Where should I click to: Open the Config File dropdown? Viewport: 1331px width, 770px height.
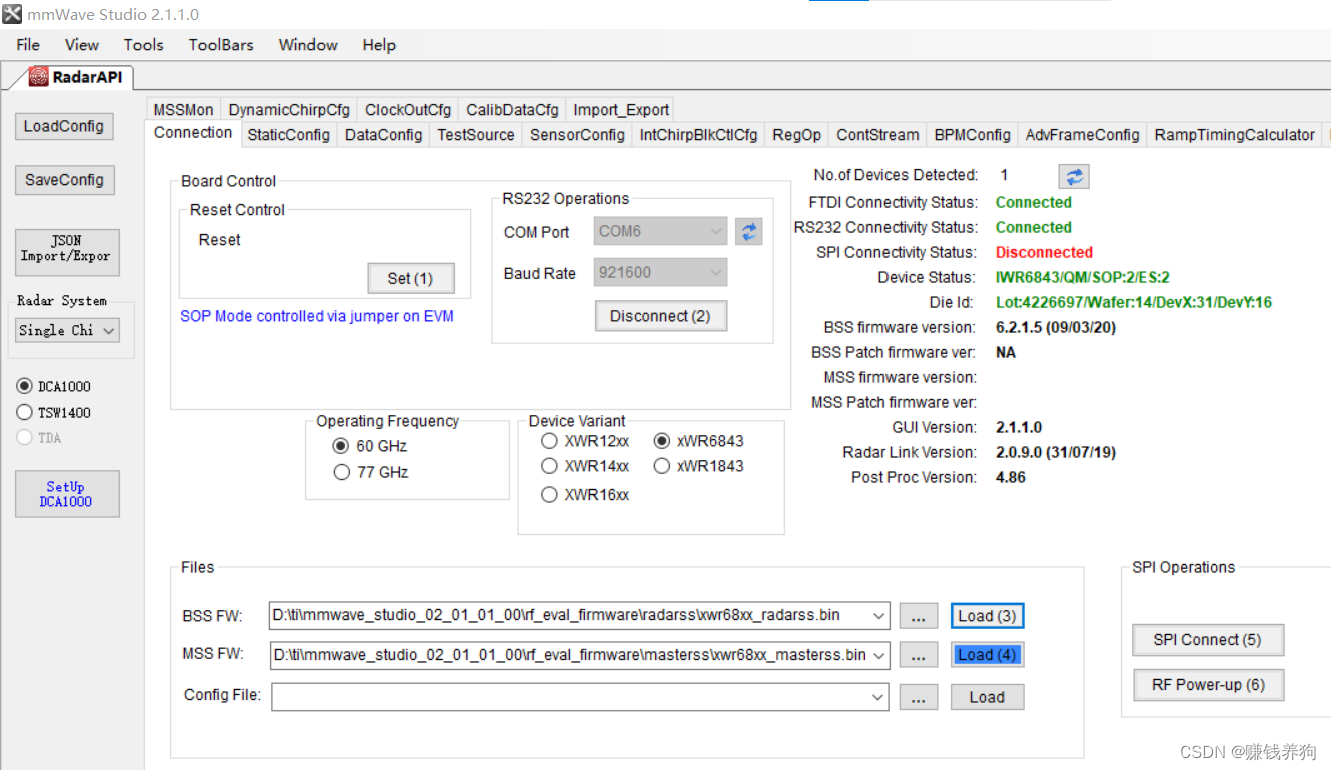878,697
